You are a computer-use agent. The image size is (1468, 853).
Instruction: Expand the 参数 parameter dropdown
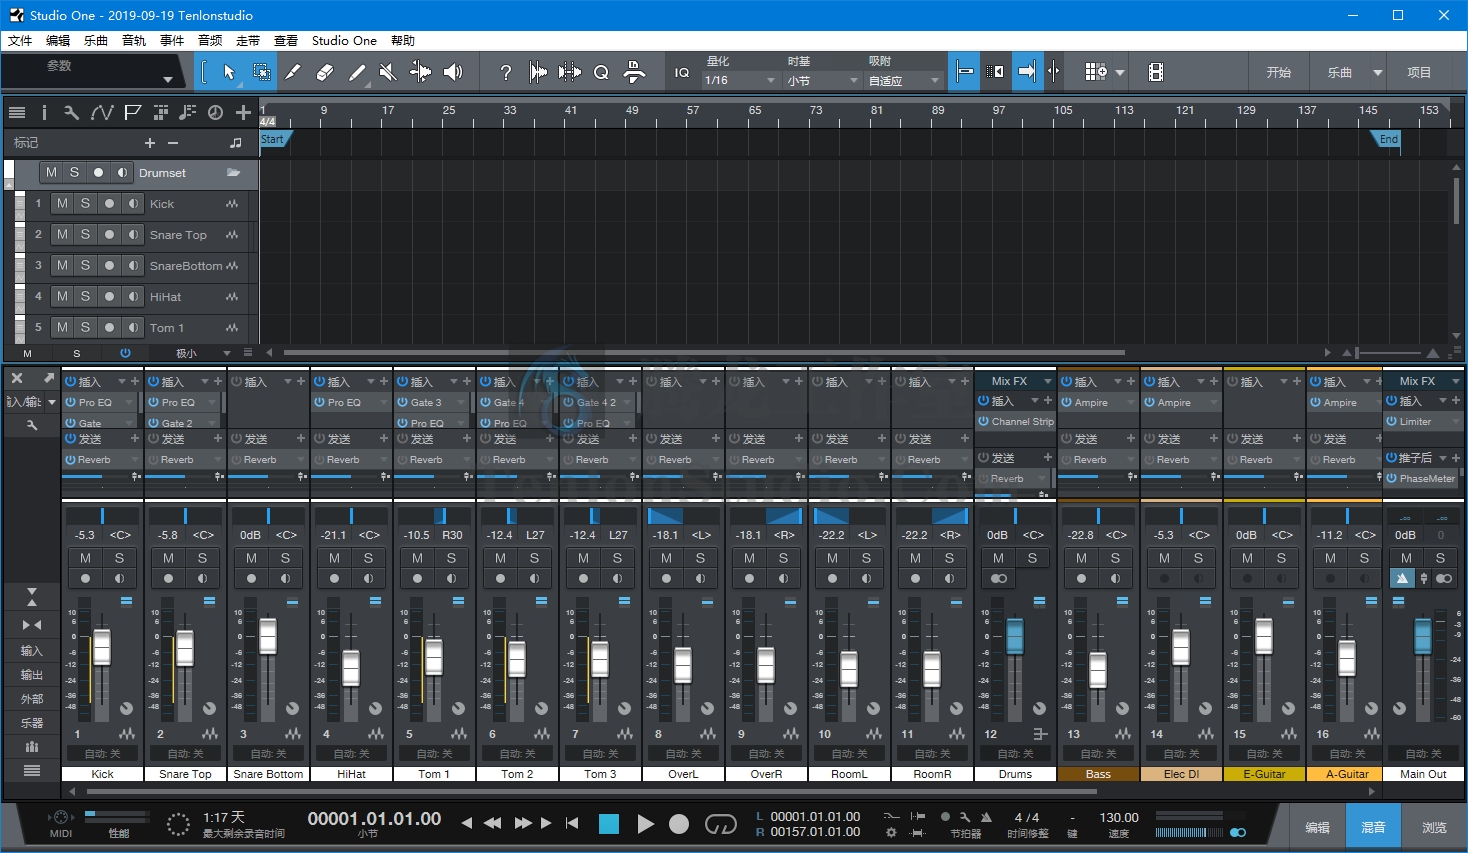[x=167, y=79]
